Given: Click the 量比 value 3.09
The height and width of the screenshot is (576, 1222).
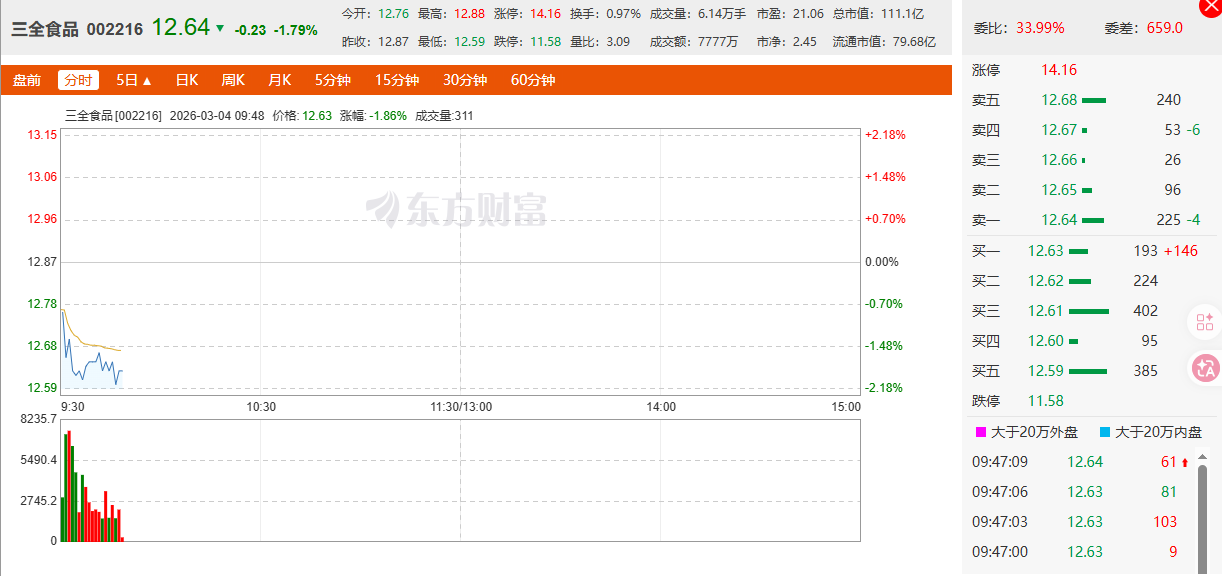Looking at the screenshot, I should [618, 41].
